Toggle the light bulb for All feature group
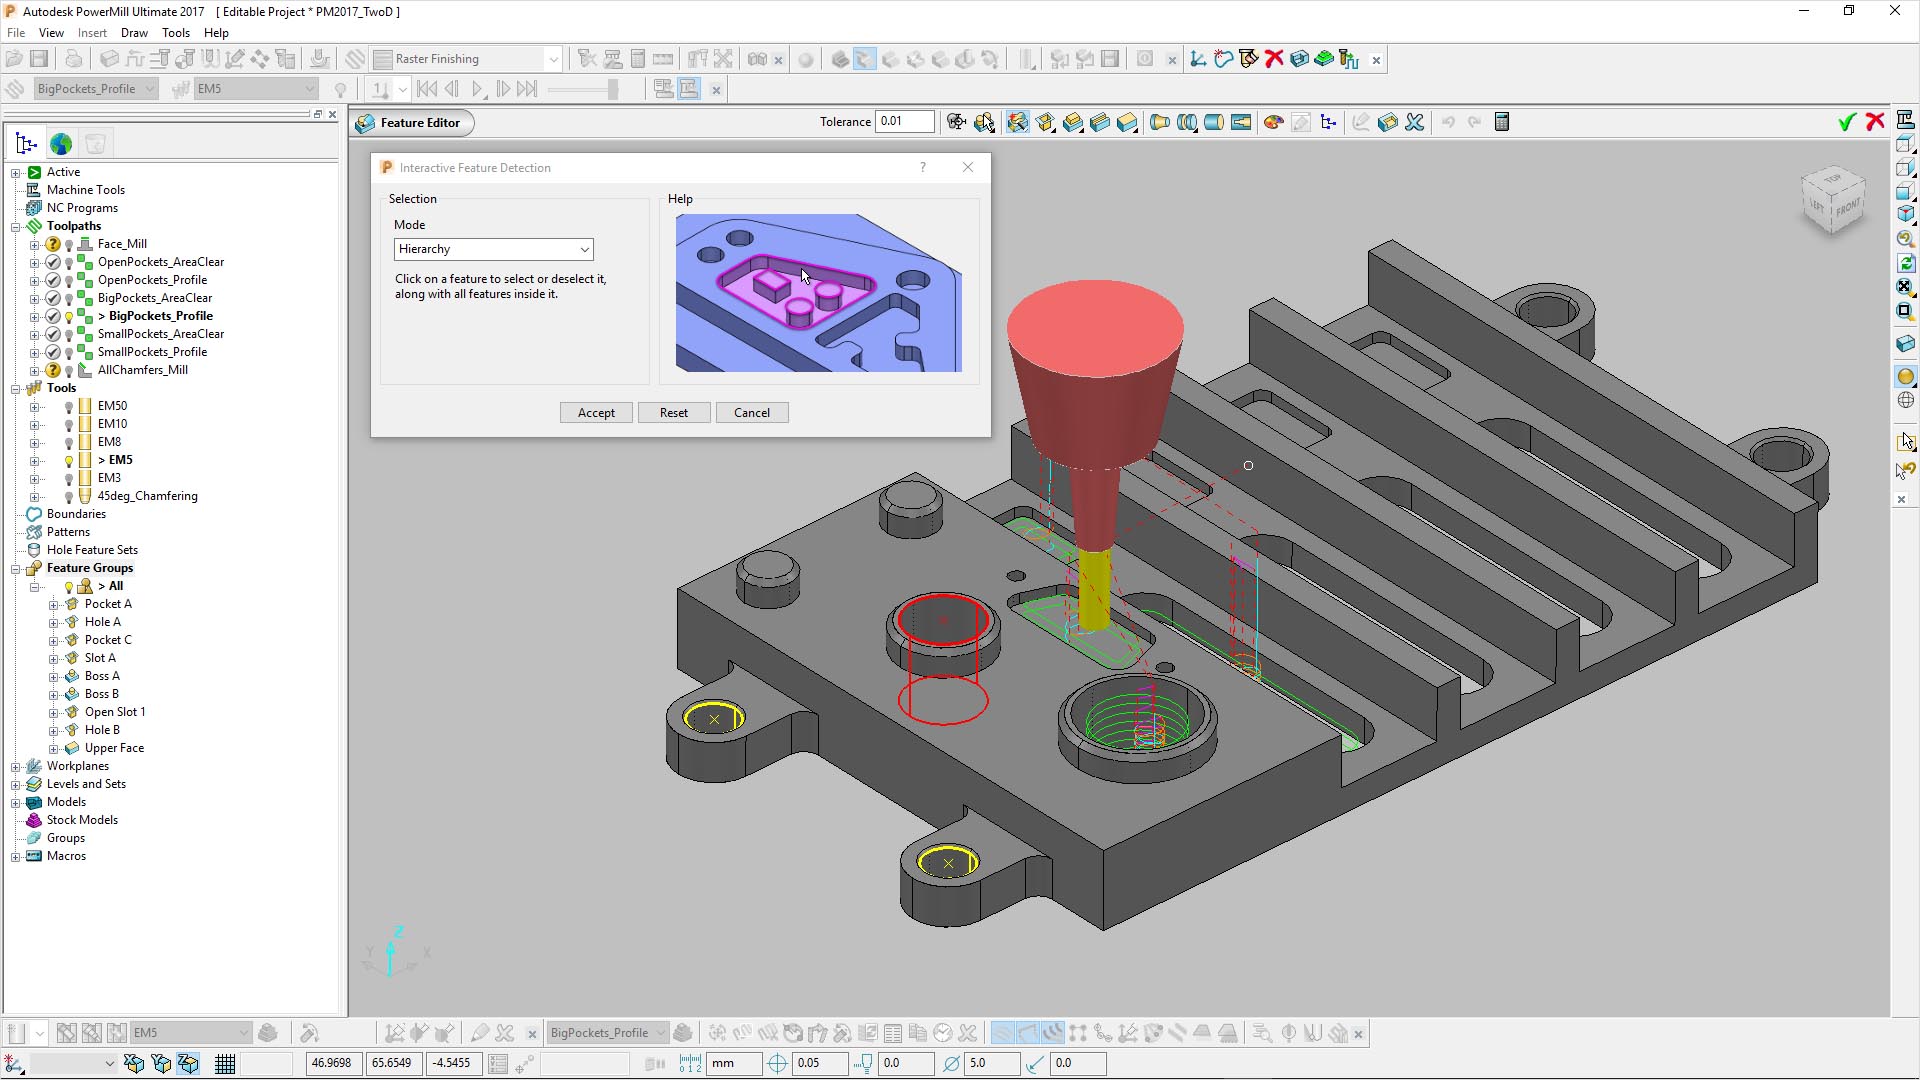The height and width of the screenshot is (1080, 1920). pos(69,587)
